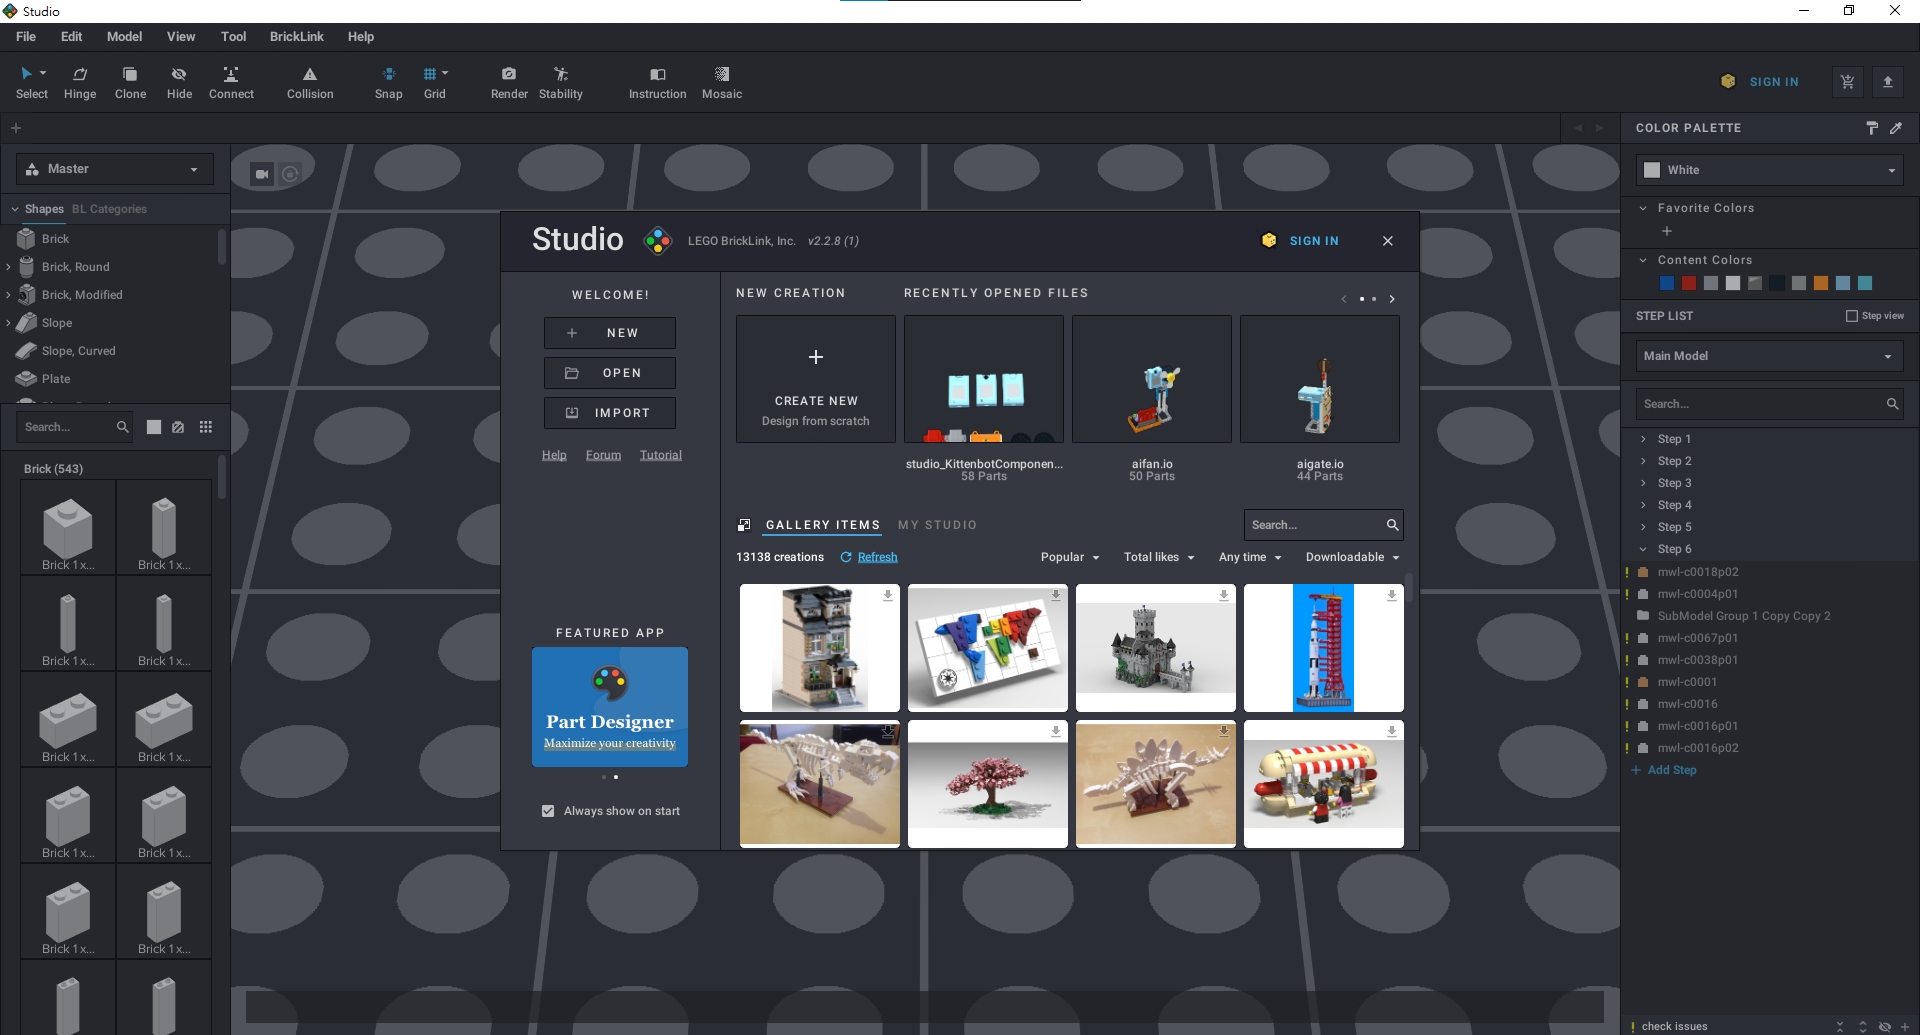Viewport: 1920px width, 1035px height.
Task: Enable the Step view checkbox
Action: pyautogui.click(x=1851, y=316)
